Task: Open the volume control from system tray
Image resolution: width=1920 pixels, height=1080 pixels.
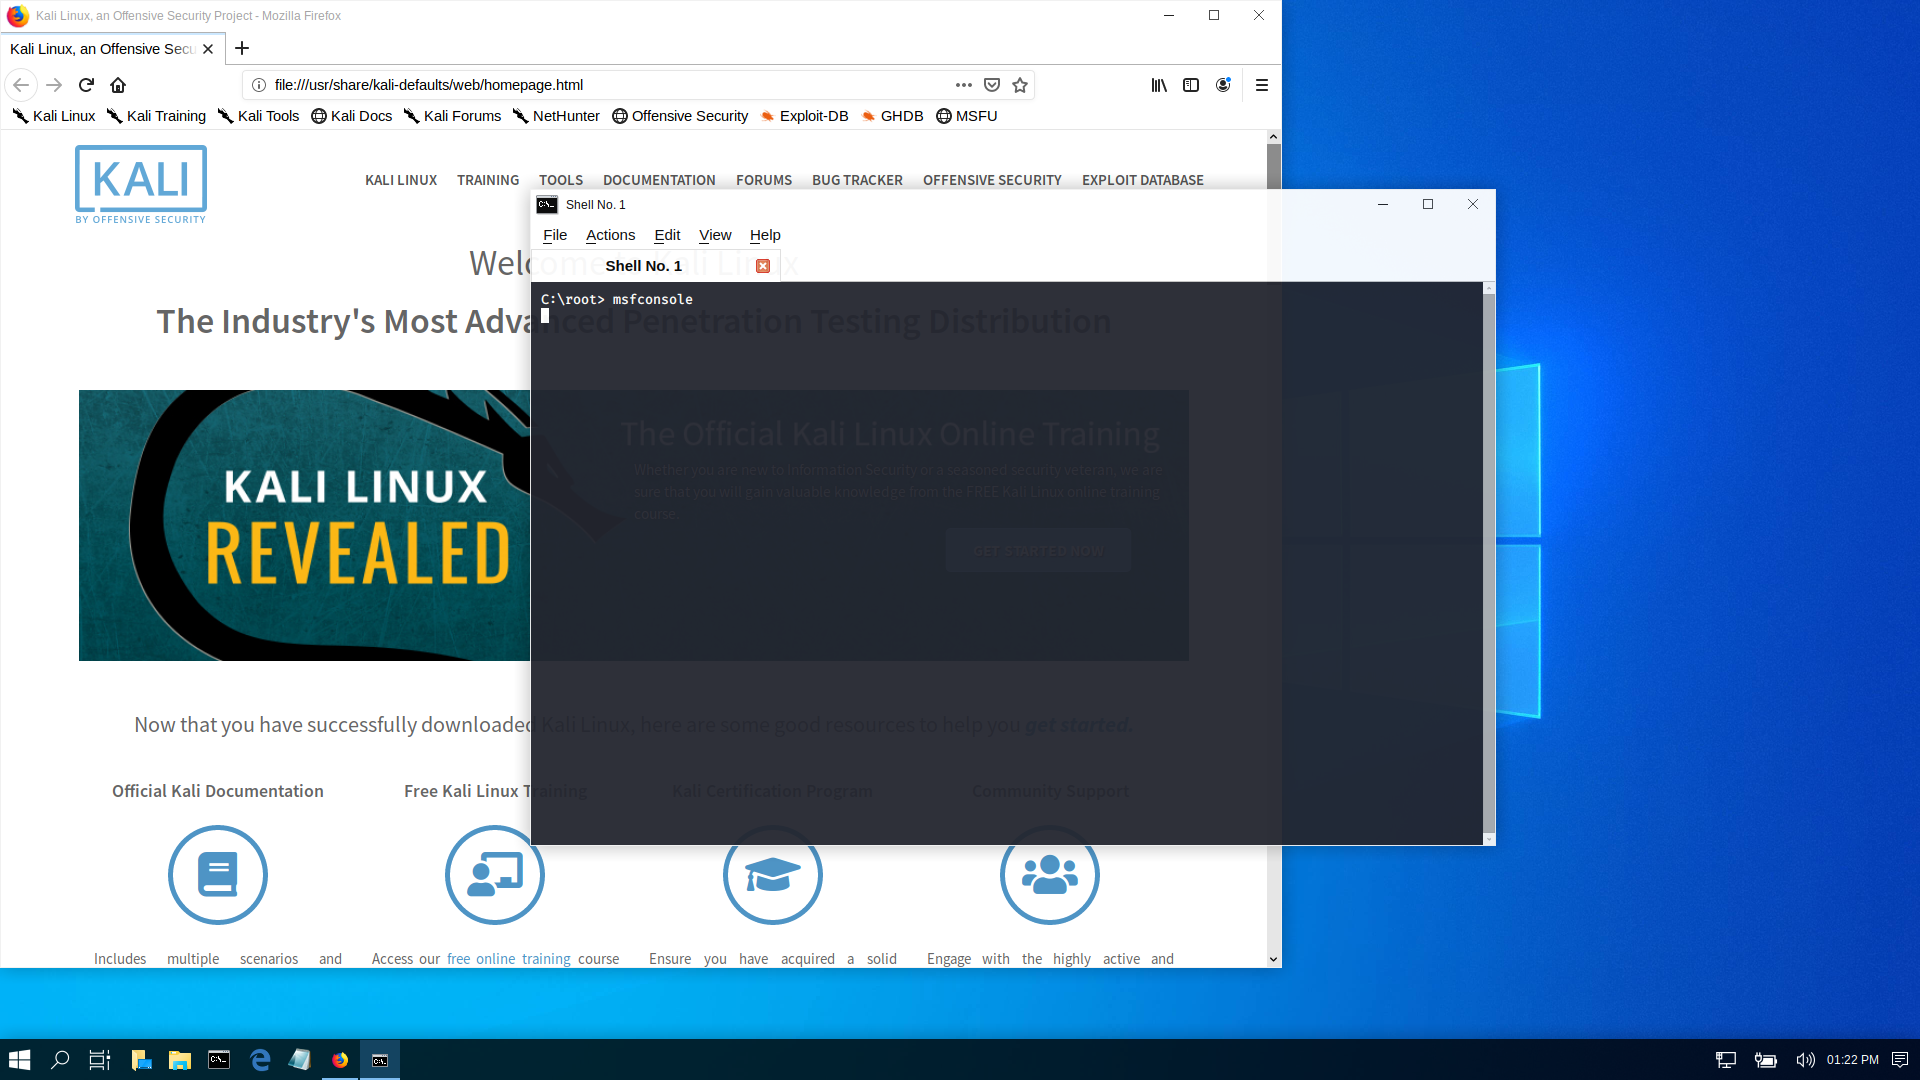Action: pyautogui.click(x=1804, y=1059)
